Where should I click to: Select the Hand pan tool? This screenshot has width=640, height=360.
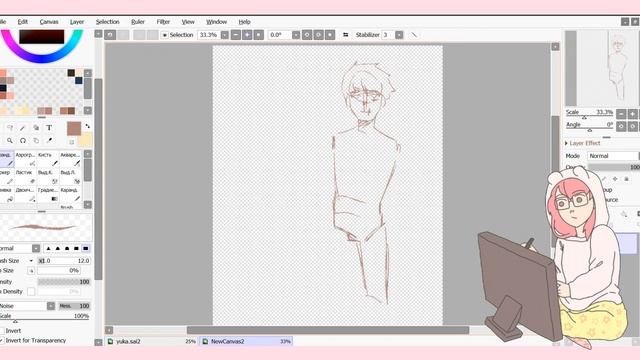(36, 140)
